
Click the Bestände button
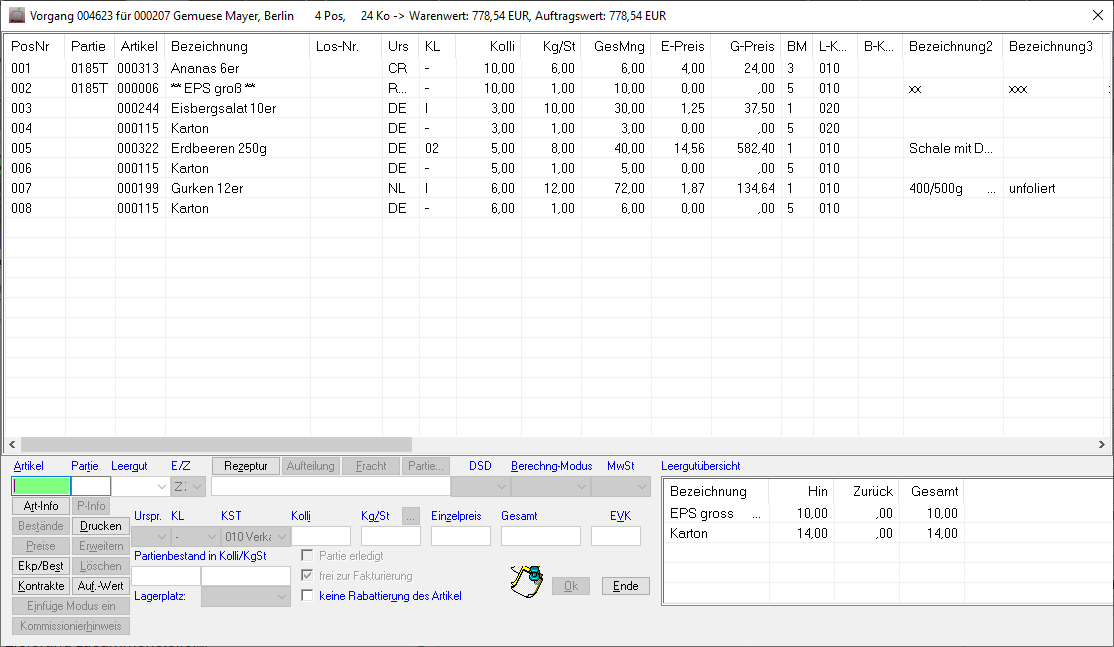point(41,526)
